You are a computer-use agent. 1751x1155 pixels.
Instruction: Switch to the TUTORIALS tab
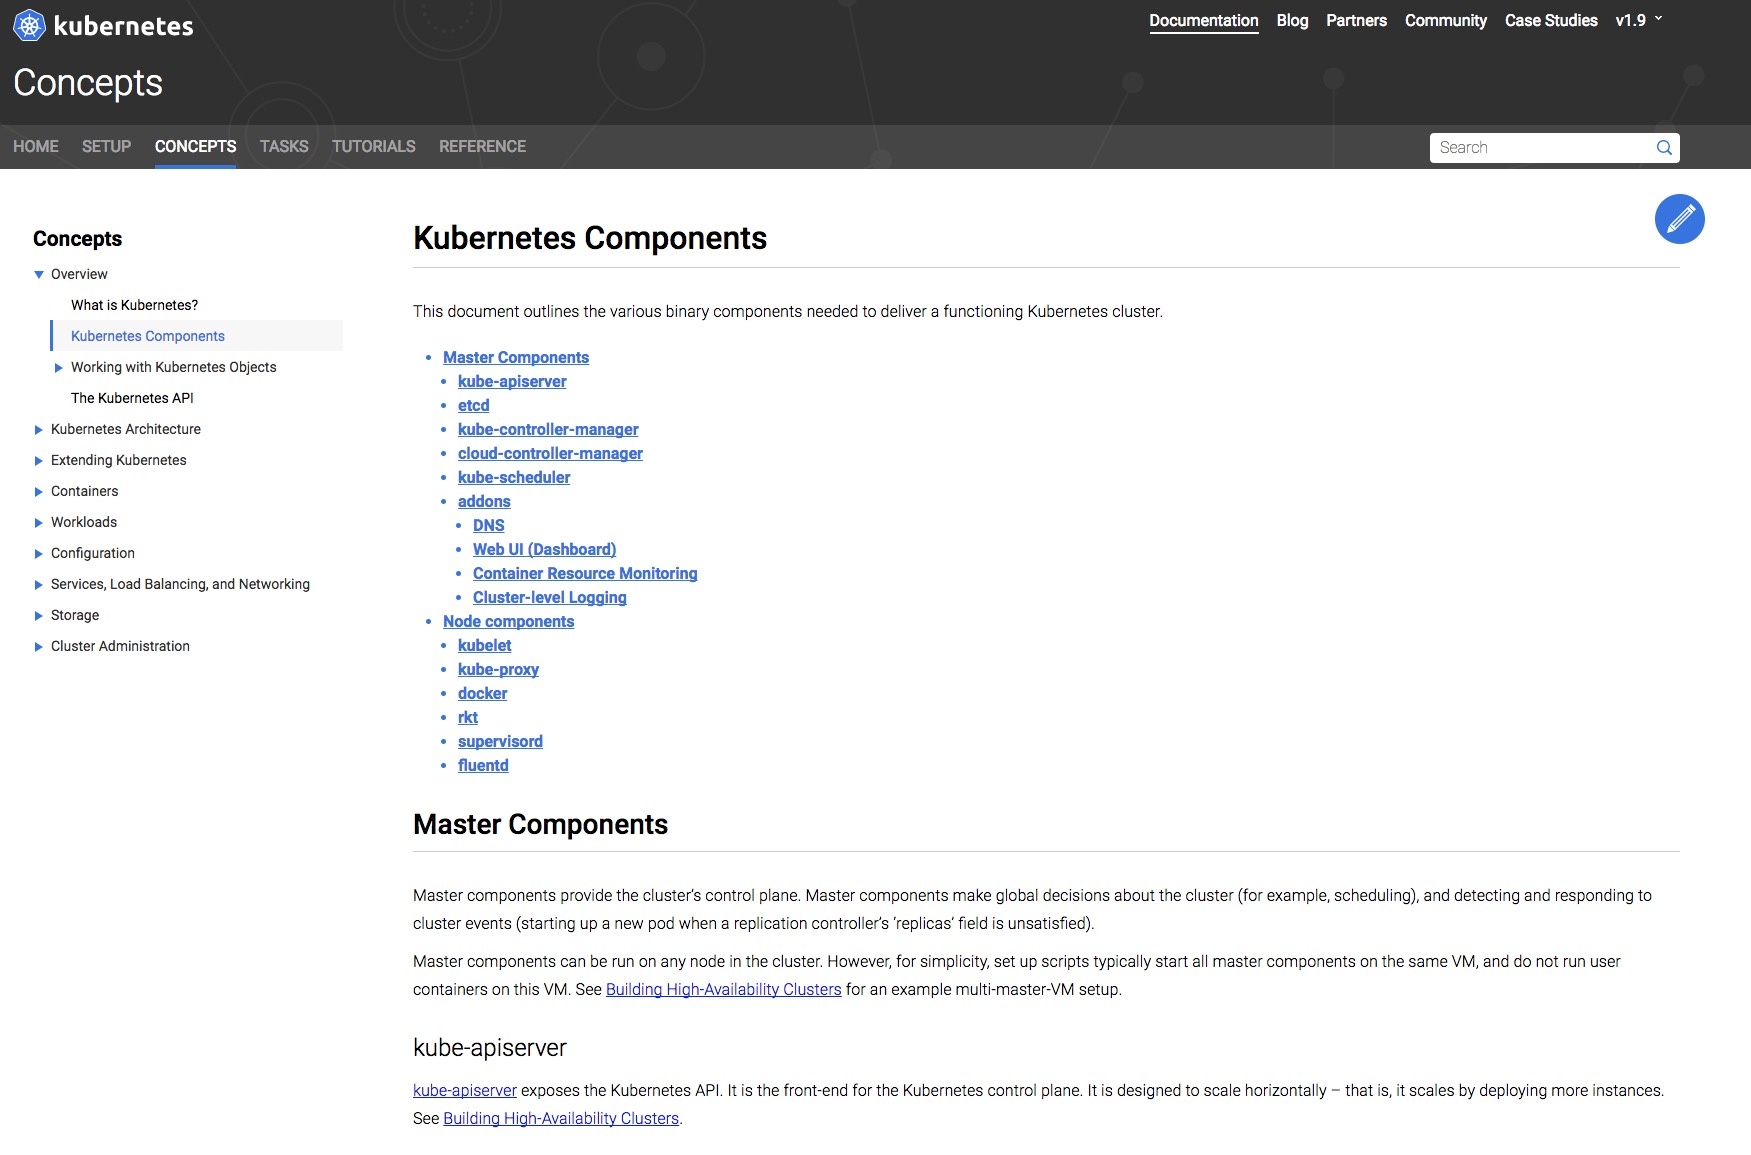click(x=373, y=146)
